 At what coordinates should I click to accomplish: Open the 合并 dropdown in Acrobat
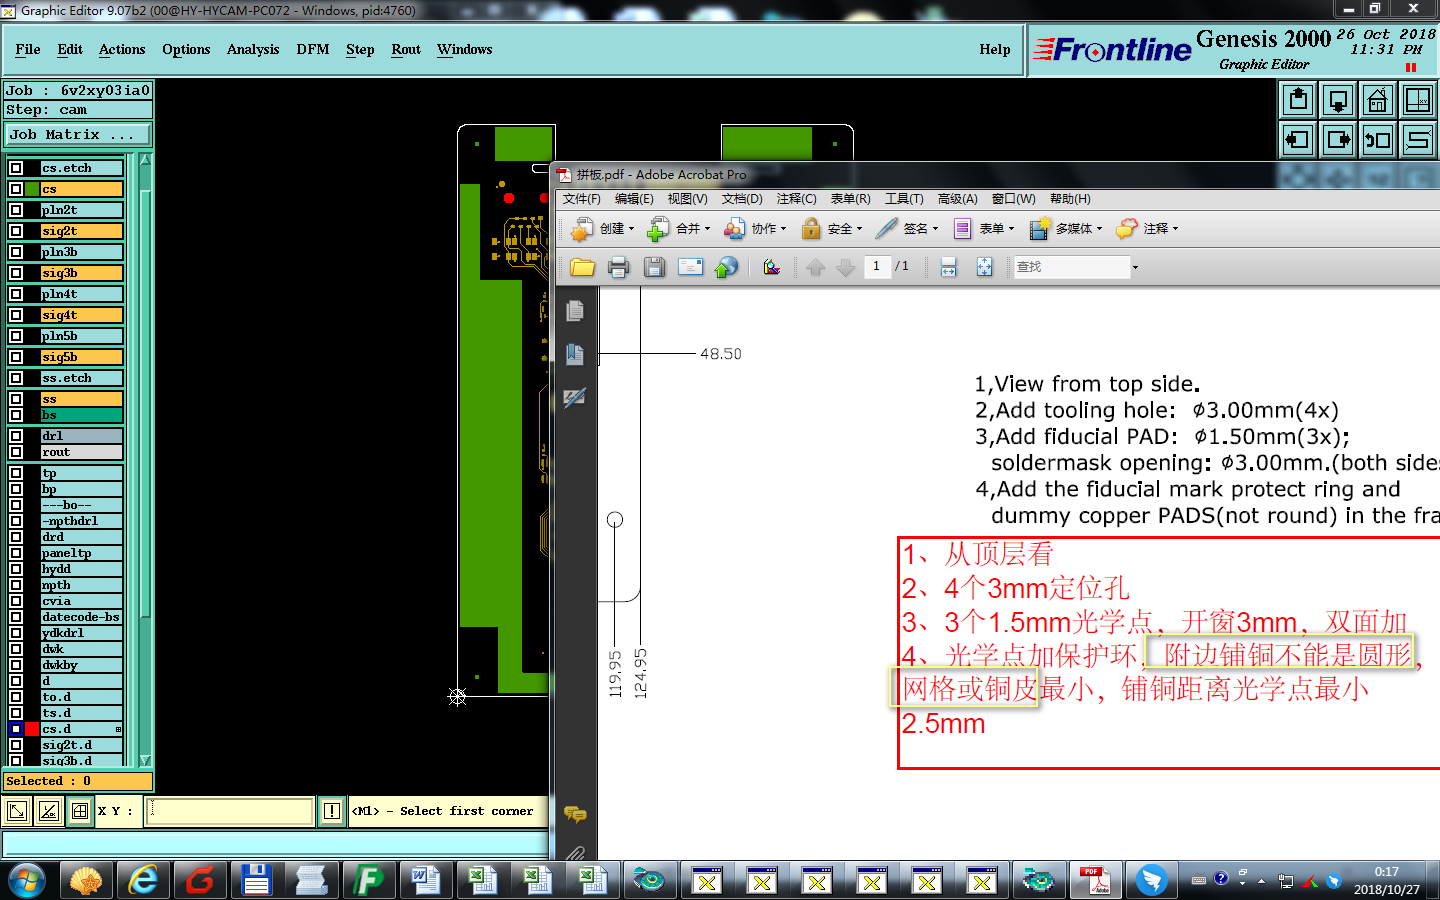679,229
